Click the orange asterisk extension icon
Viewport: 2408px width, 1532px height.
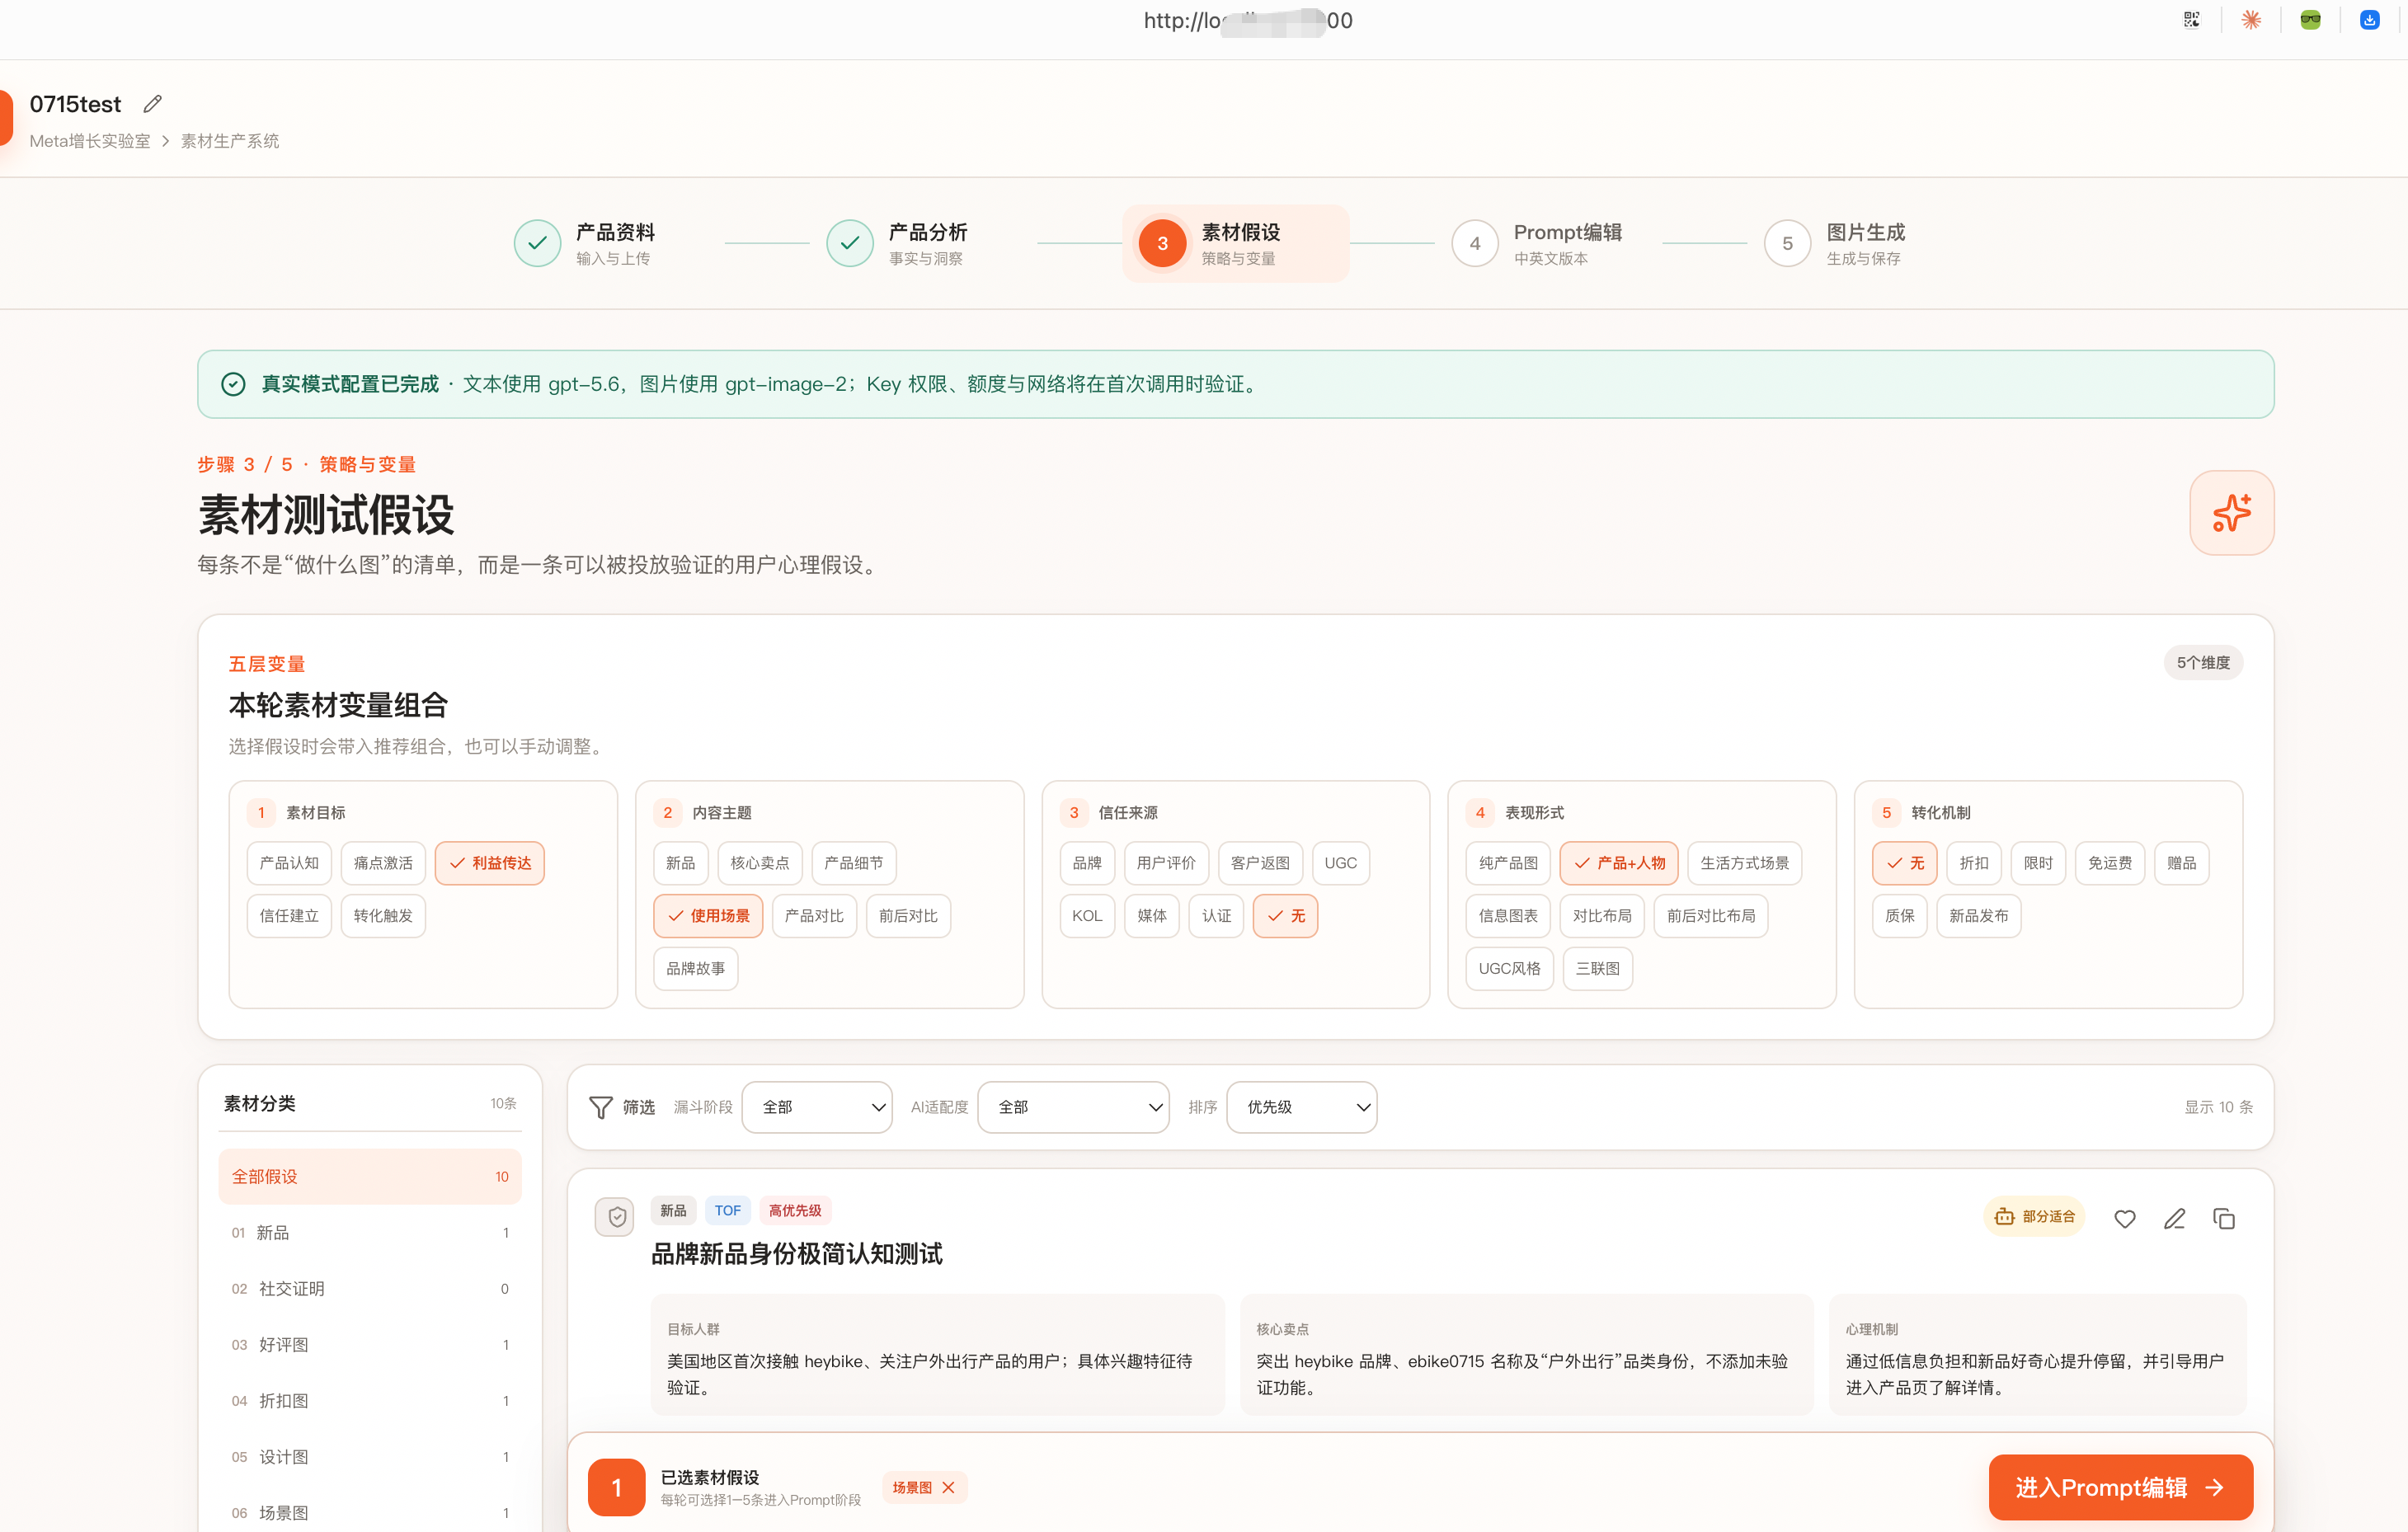pos(2251,20)
